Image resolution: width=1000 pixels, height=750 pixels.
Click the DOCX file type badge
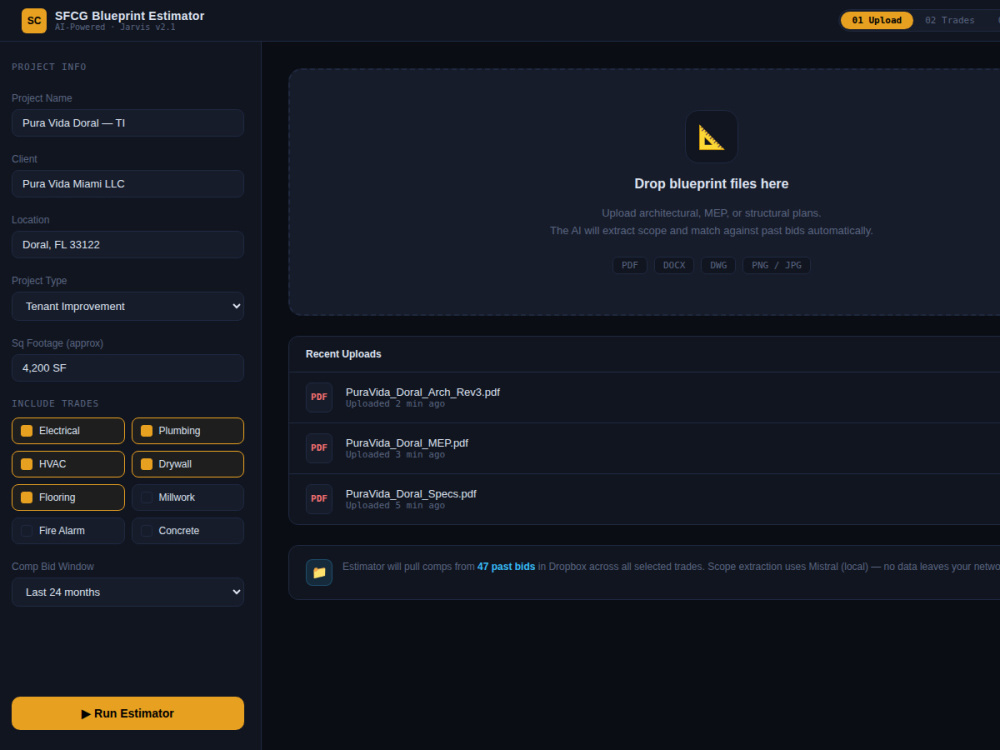[673, 265]
